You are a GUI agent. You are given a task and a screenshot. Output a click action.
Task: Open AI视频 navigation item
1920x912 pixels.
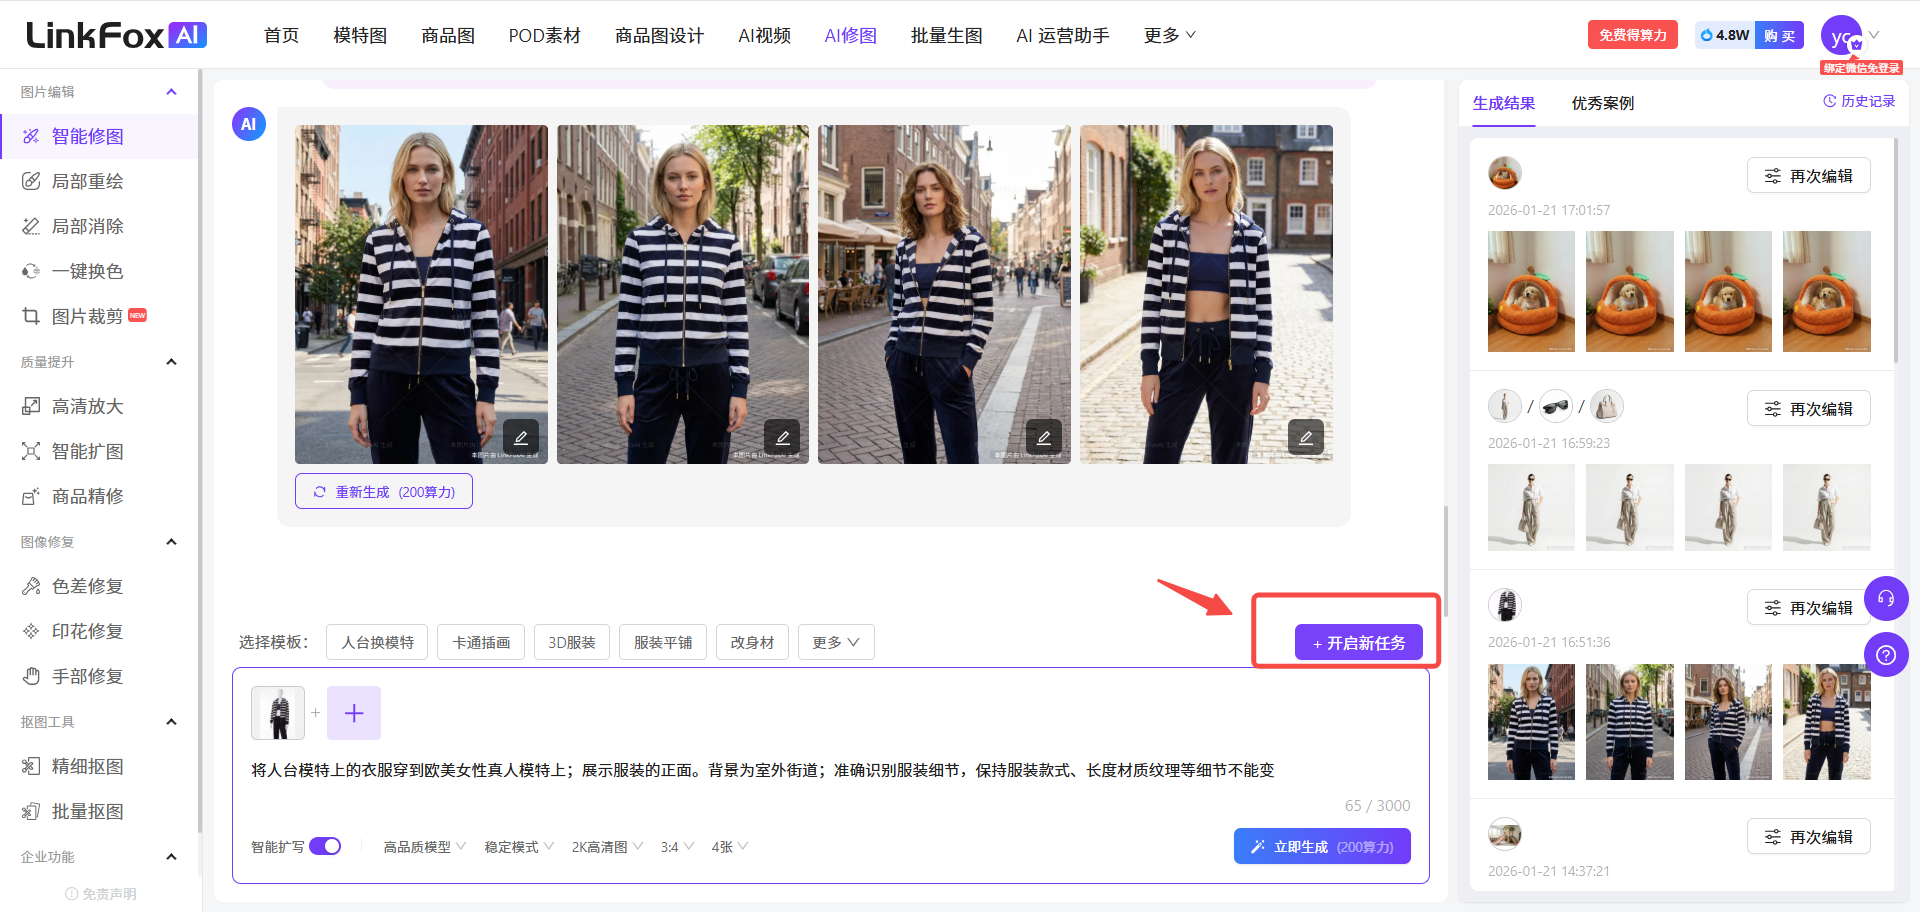(764, 35)
